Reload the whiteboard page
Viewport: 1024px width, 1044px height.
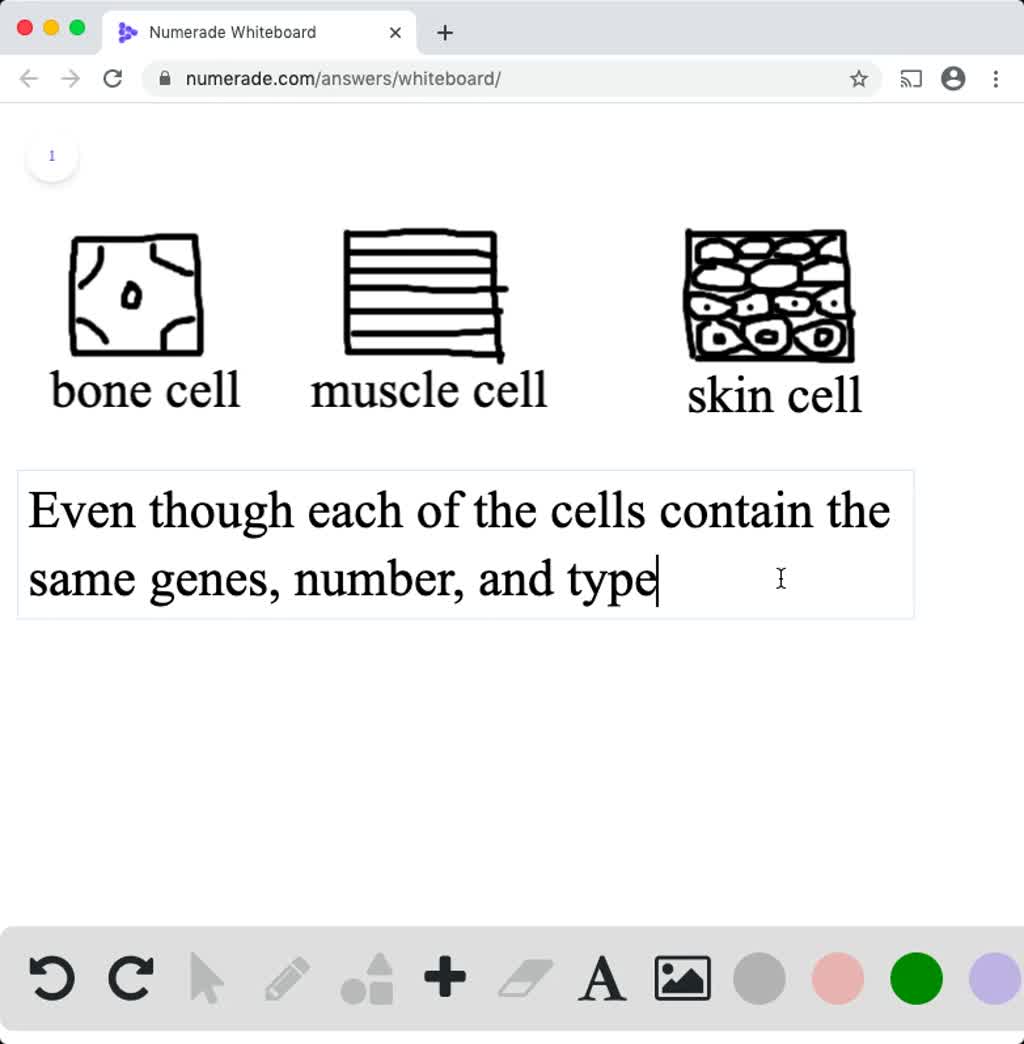click(112, 78)
